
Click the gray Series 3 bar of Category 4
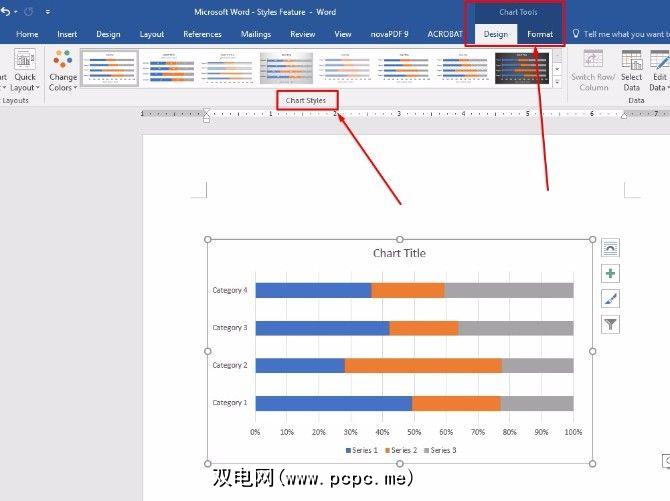509,290
